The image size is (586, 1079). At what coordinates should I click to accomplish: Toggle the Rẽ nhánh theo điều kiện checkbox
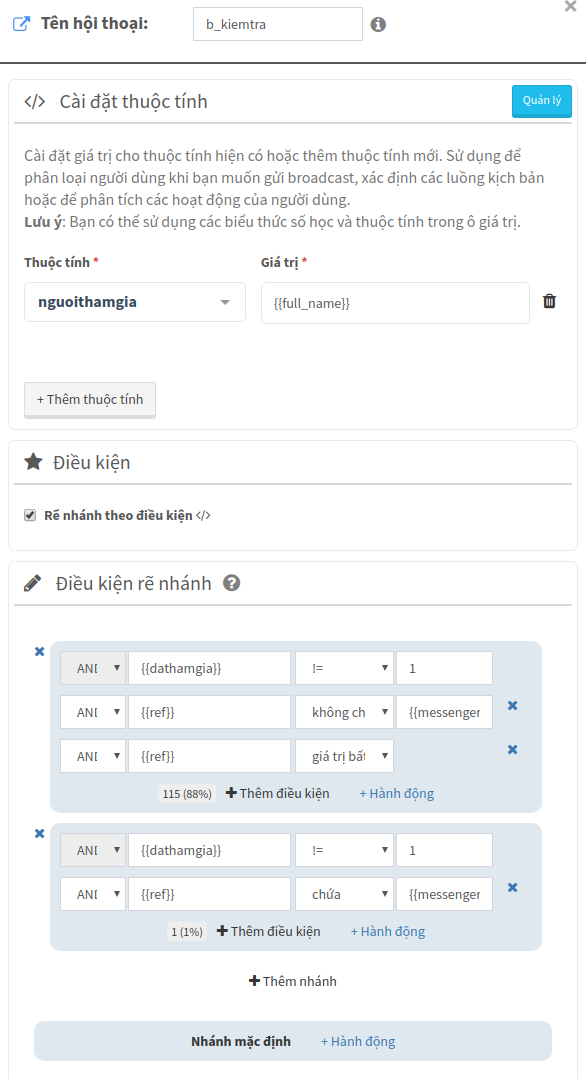(30, 515)
